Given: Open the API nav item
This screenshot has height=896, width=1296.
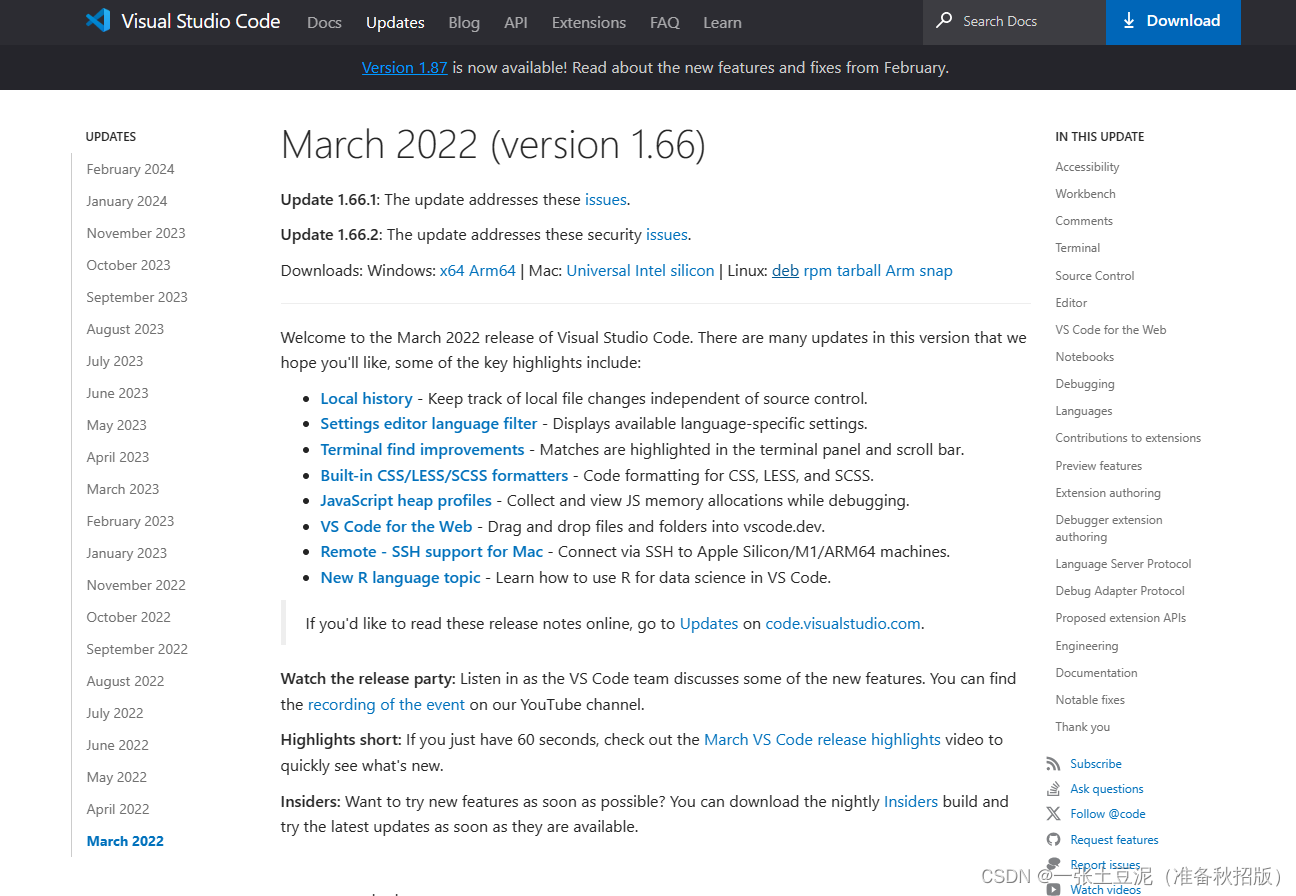Looking at the screenshot, I should [x=516, y=22].
